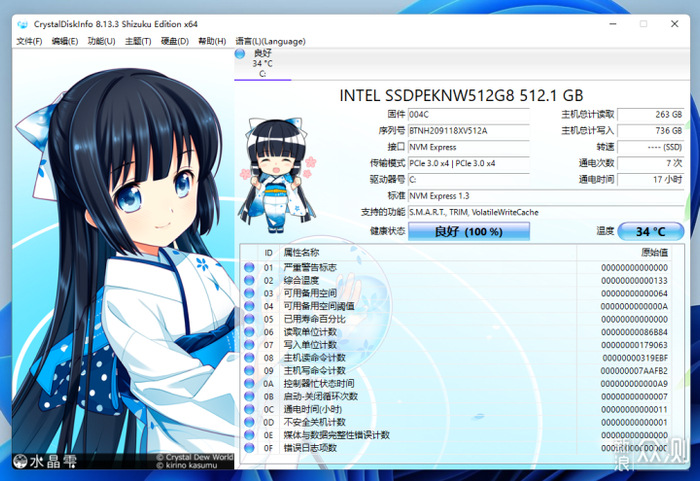
Task: Select the 启动-关闭循环次数 raw value 0000000000007
Action: click(634, 397)
